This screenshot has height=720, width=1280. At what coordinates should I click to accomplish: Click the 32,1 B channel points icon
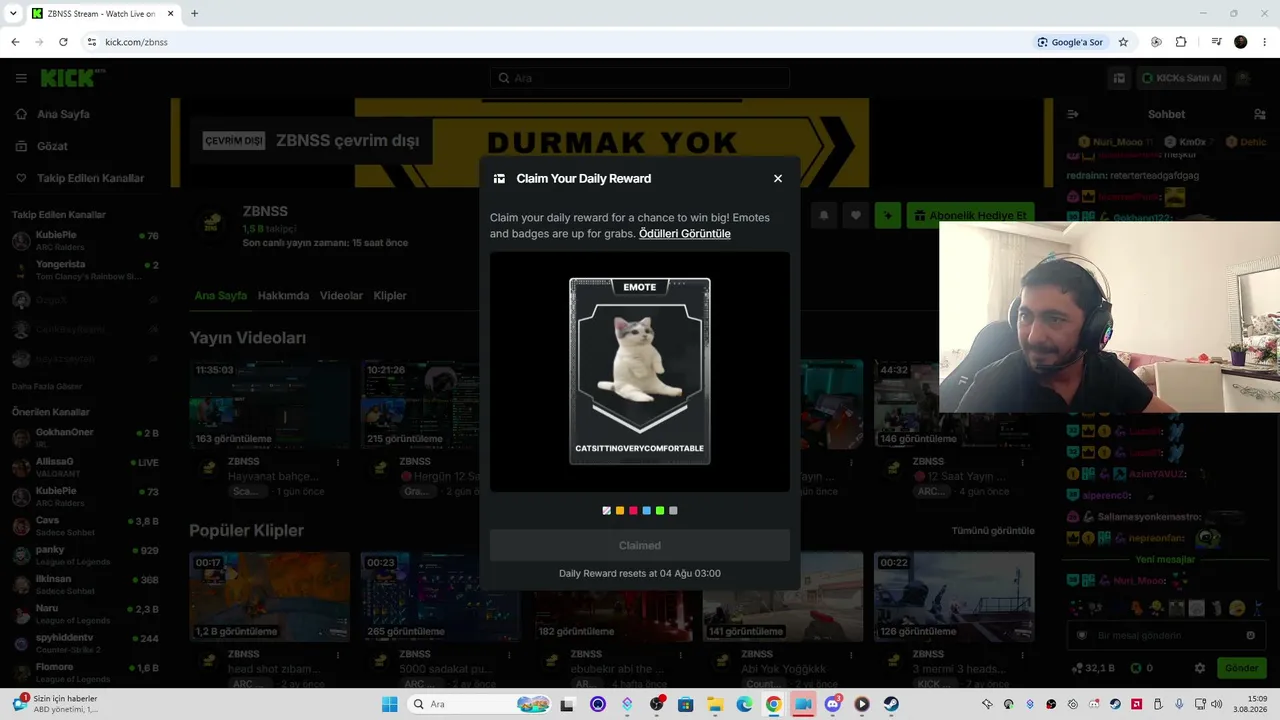pos(1077,668)
